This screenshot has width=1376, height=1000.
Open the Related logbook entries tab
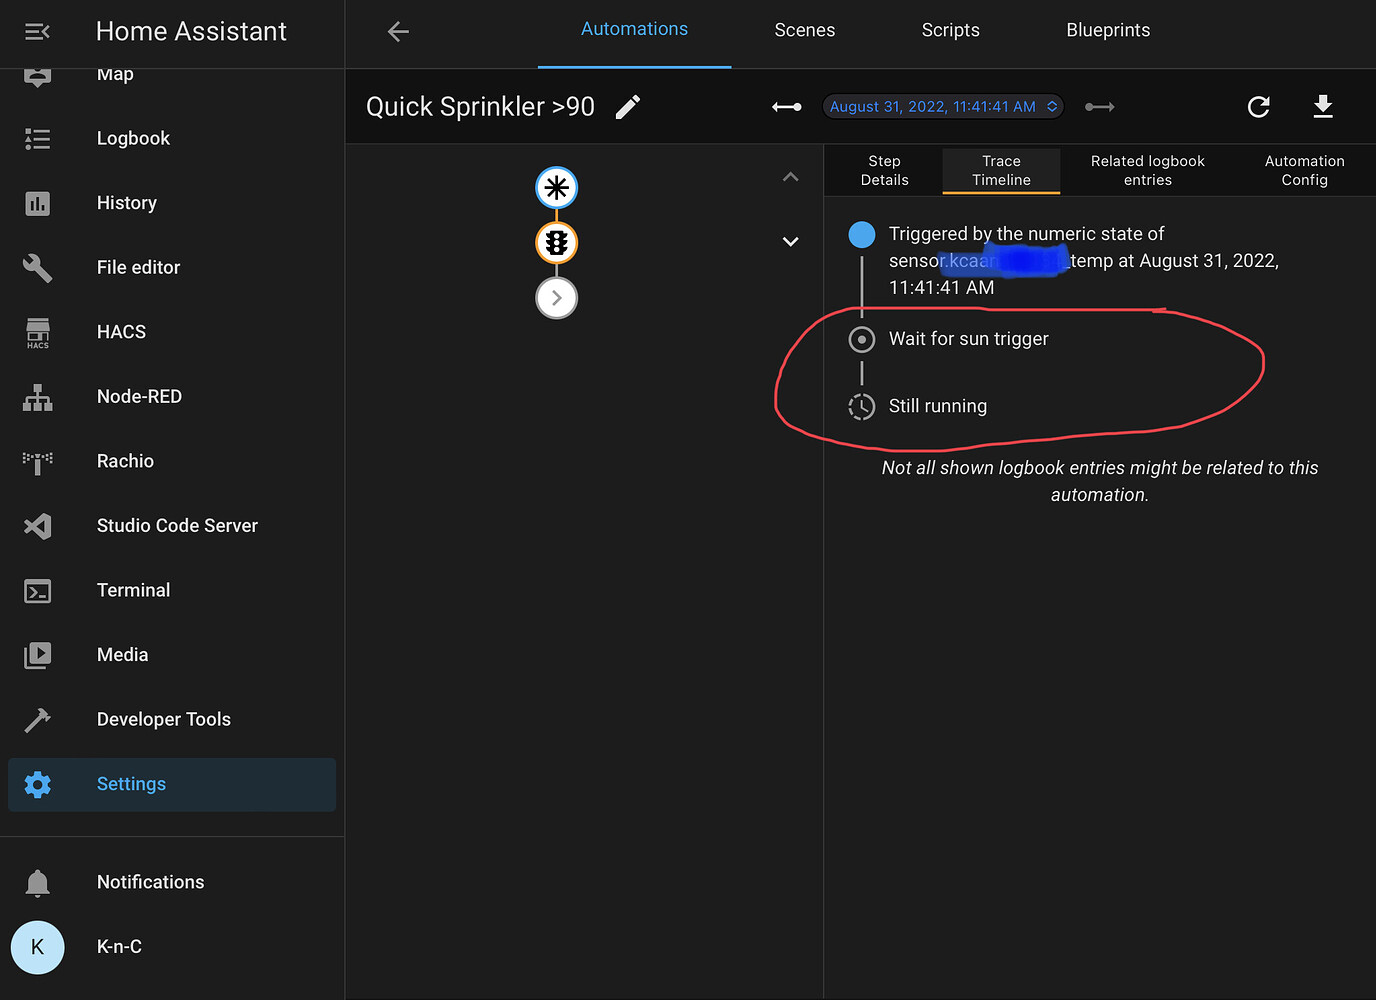click(x=1147, y=171)
